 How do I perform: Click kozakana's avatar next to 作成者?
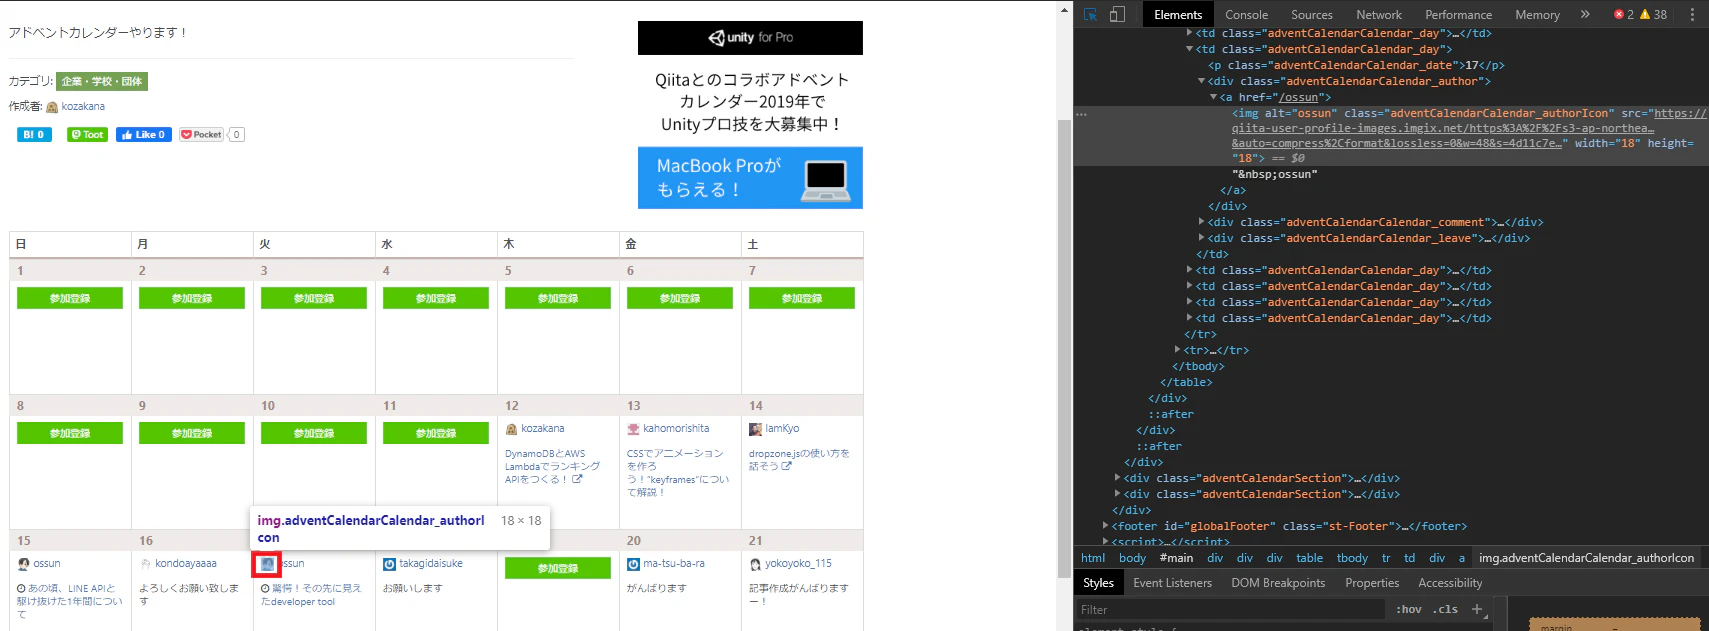52,107
